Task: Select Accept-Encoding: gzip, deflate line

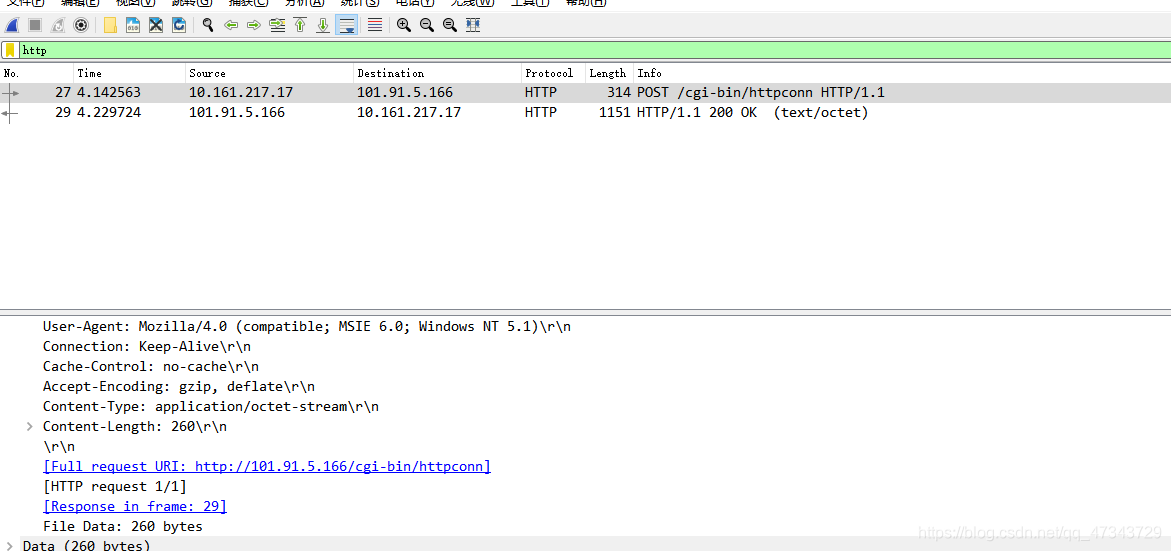Action: click(179, 387)
